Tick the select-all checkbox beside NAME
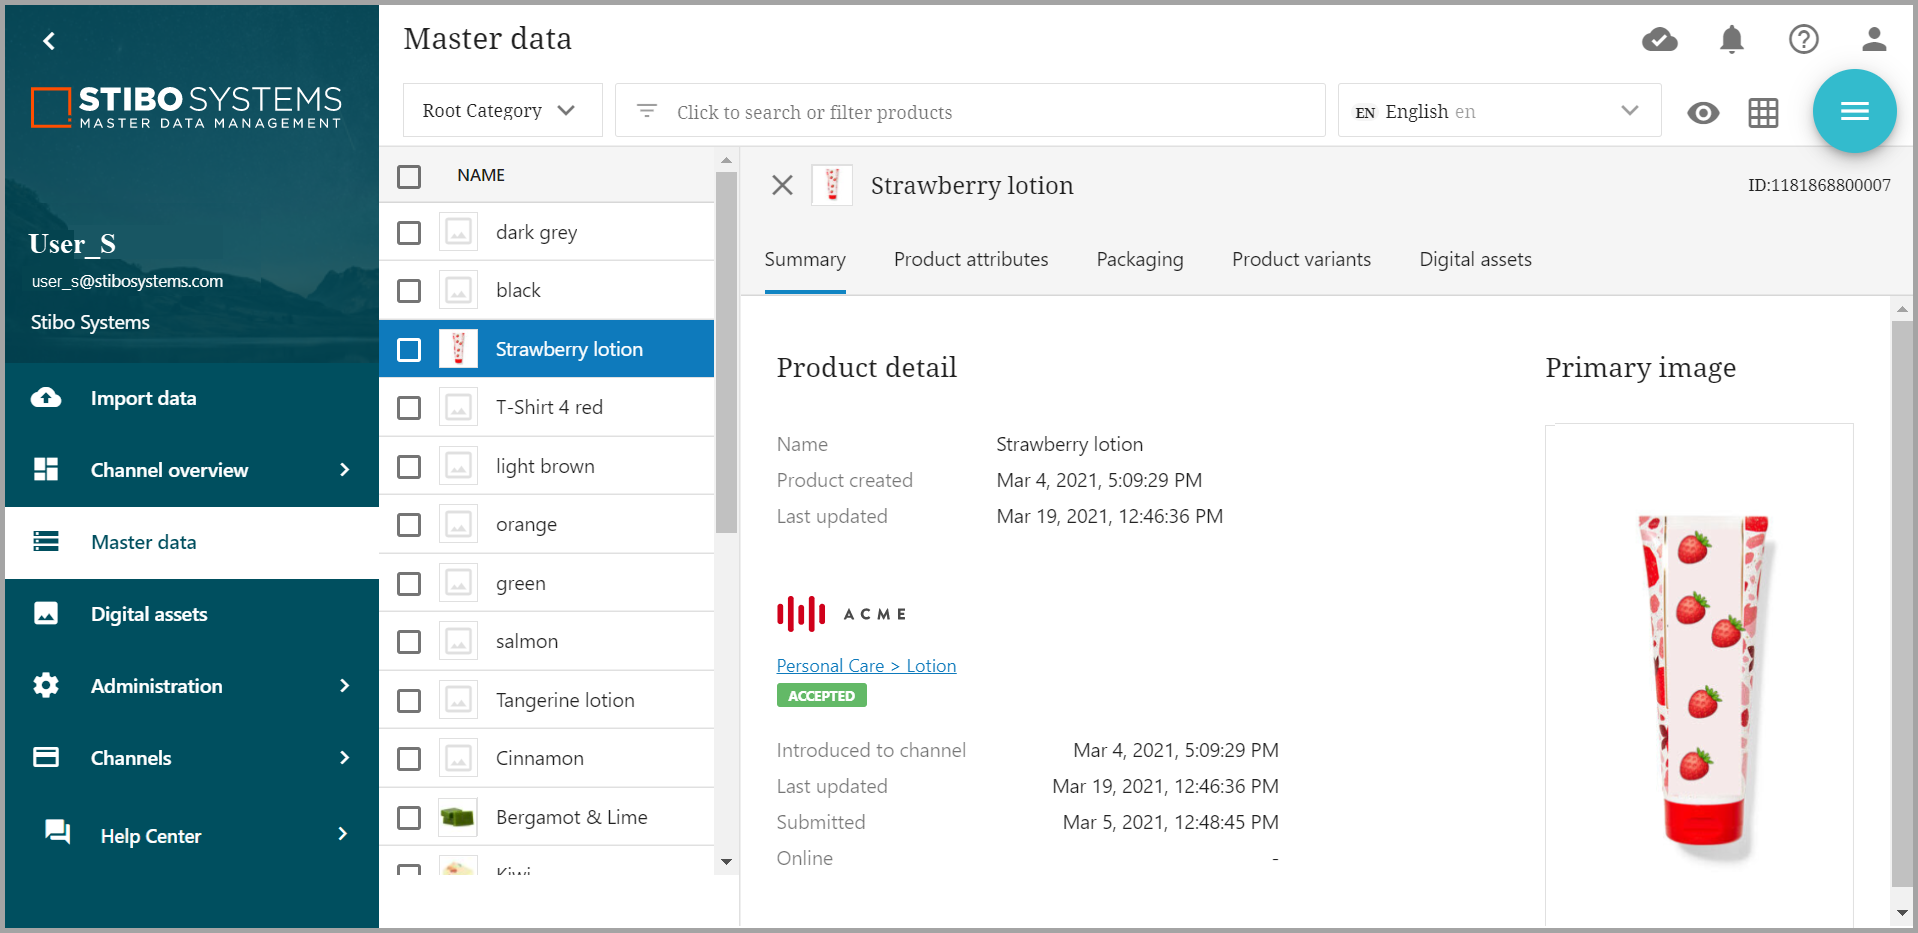 [x=409, y=177]
